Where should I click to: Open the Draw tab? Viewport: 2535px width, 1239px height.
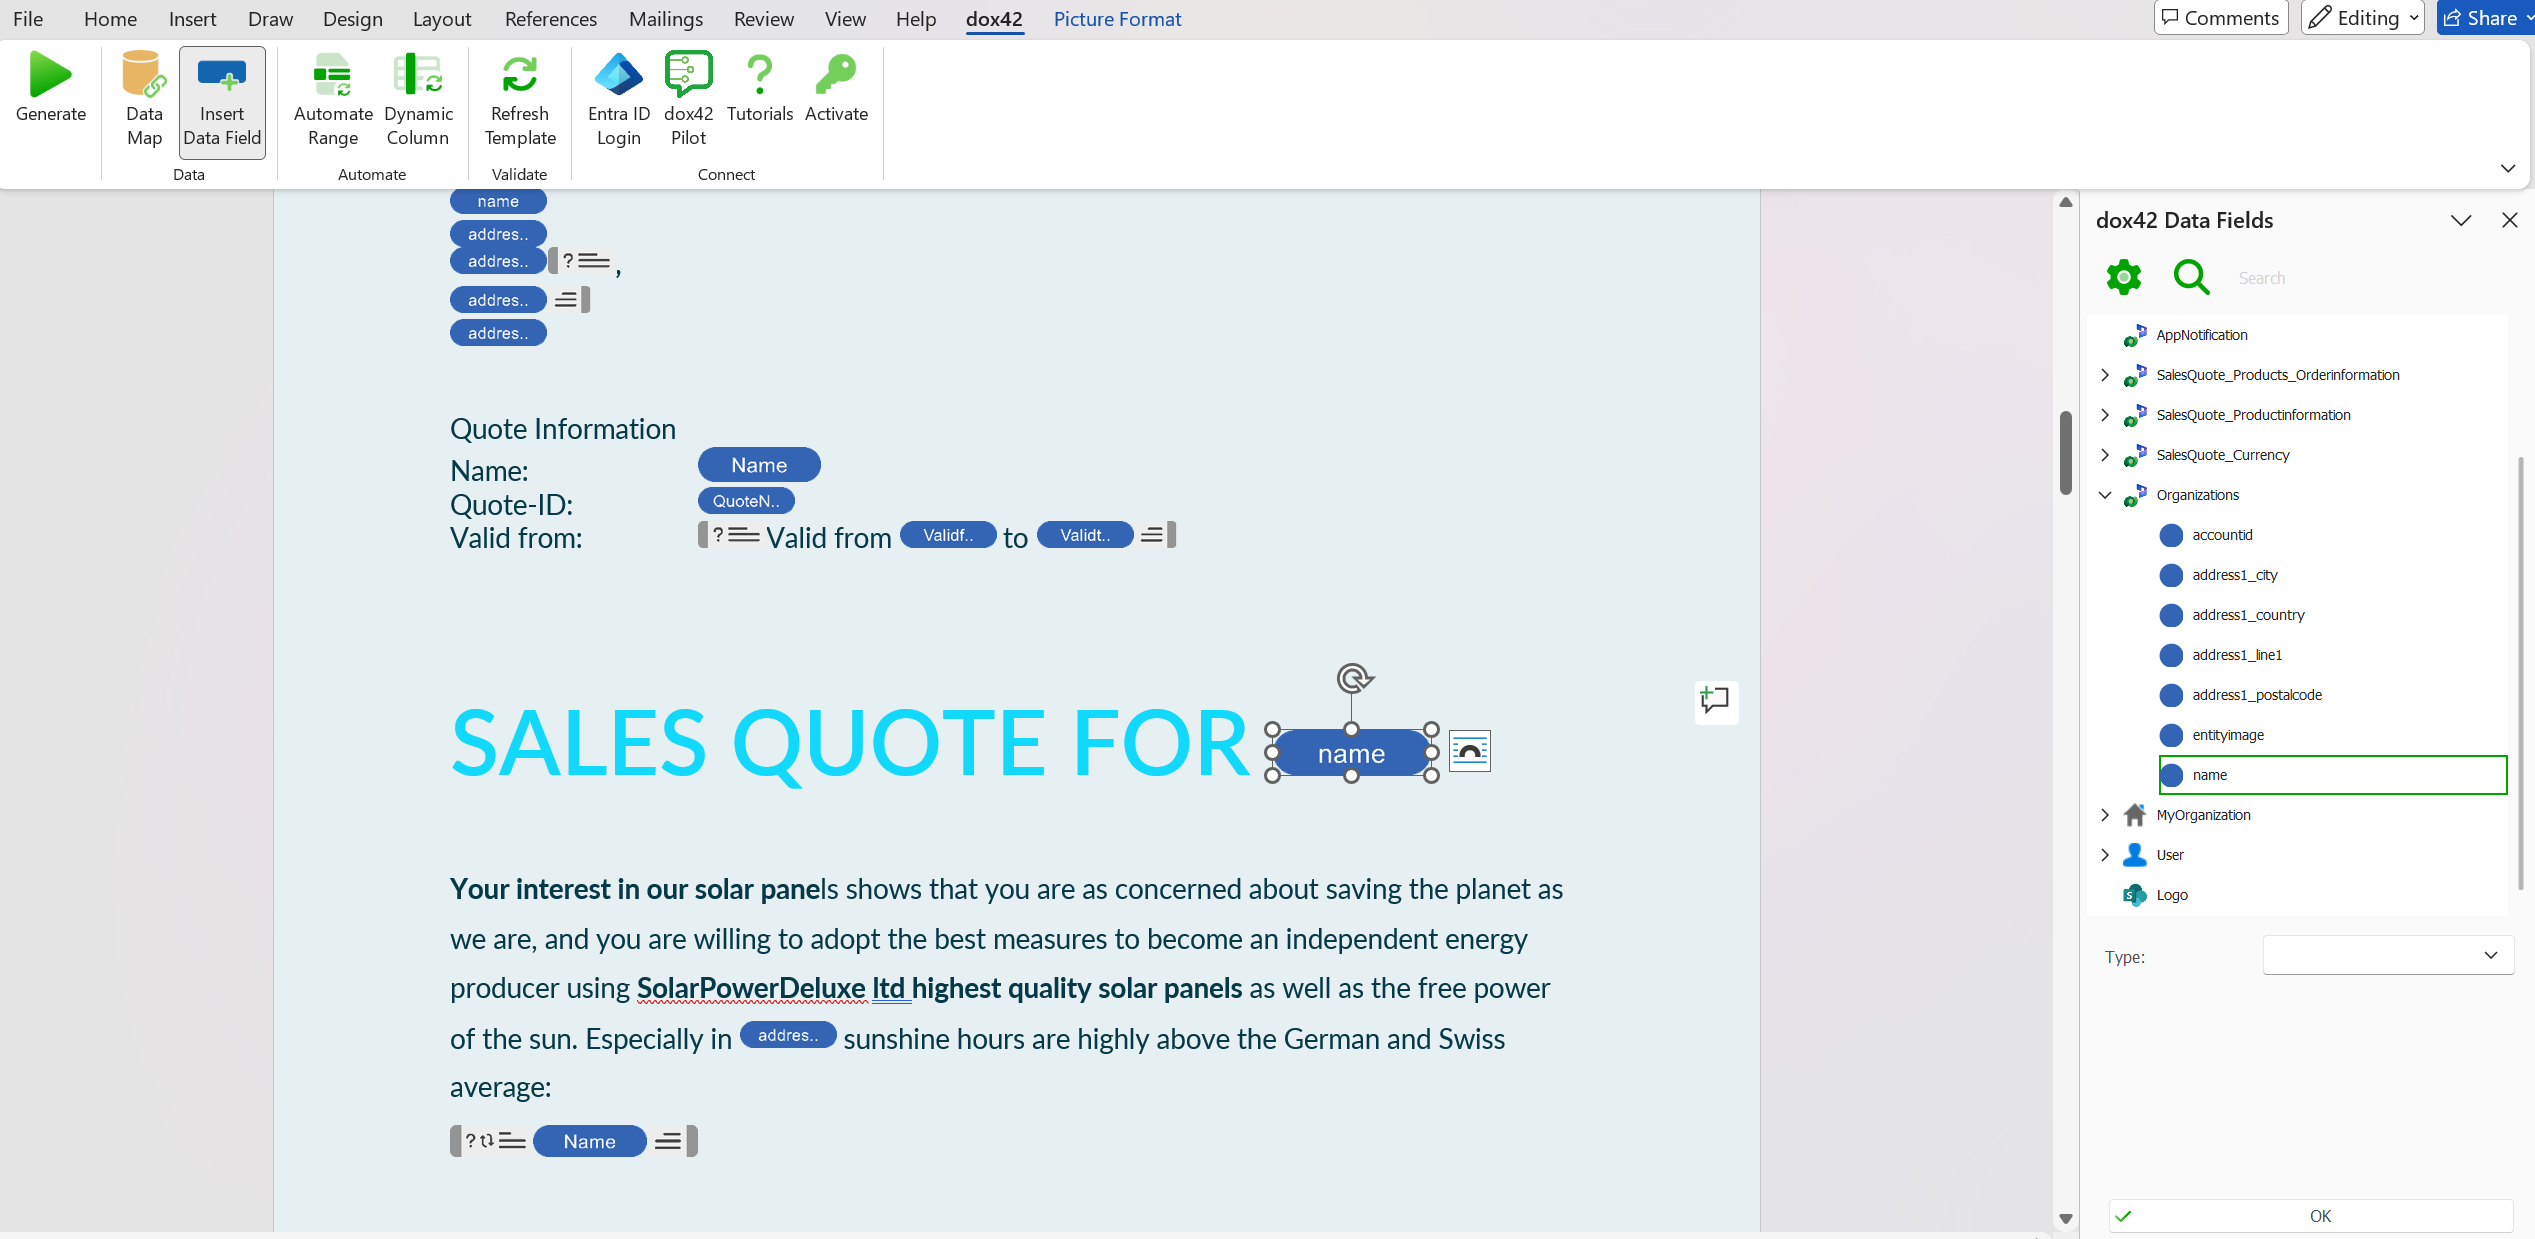point(270,19)
